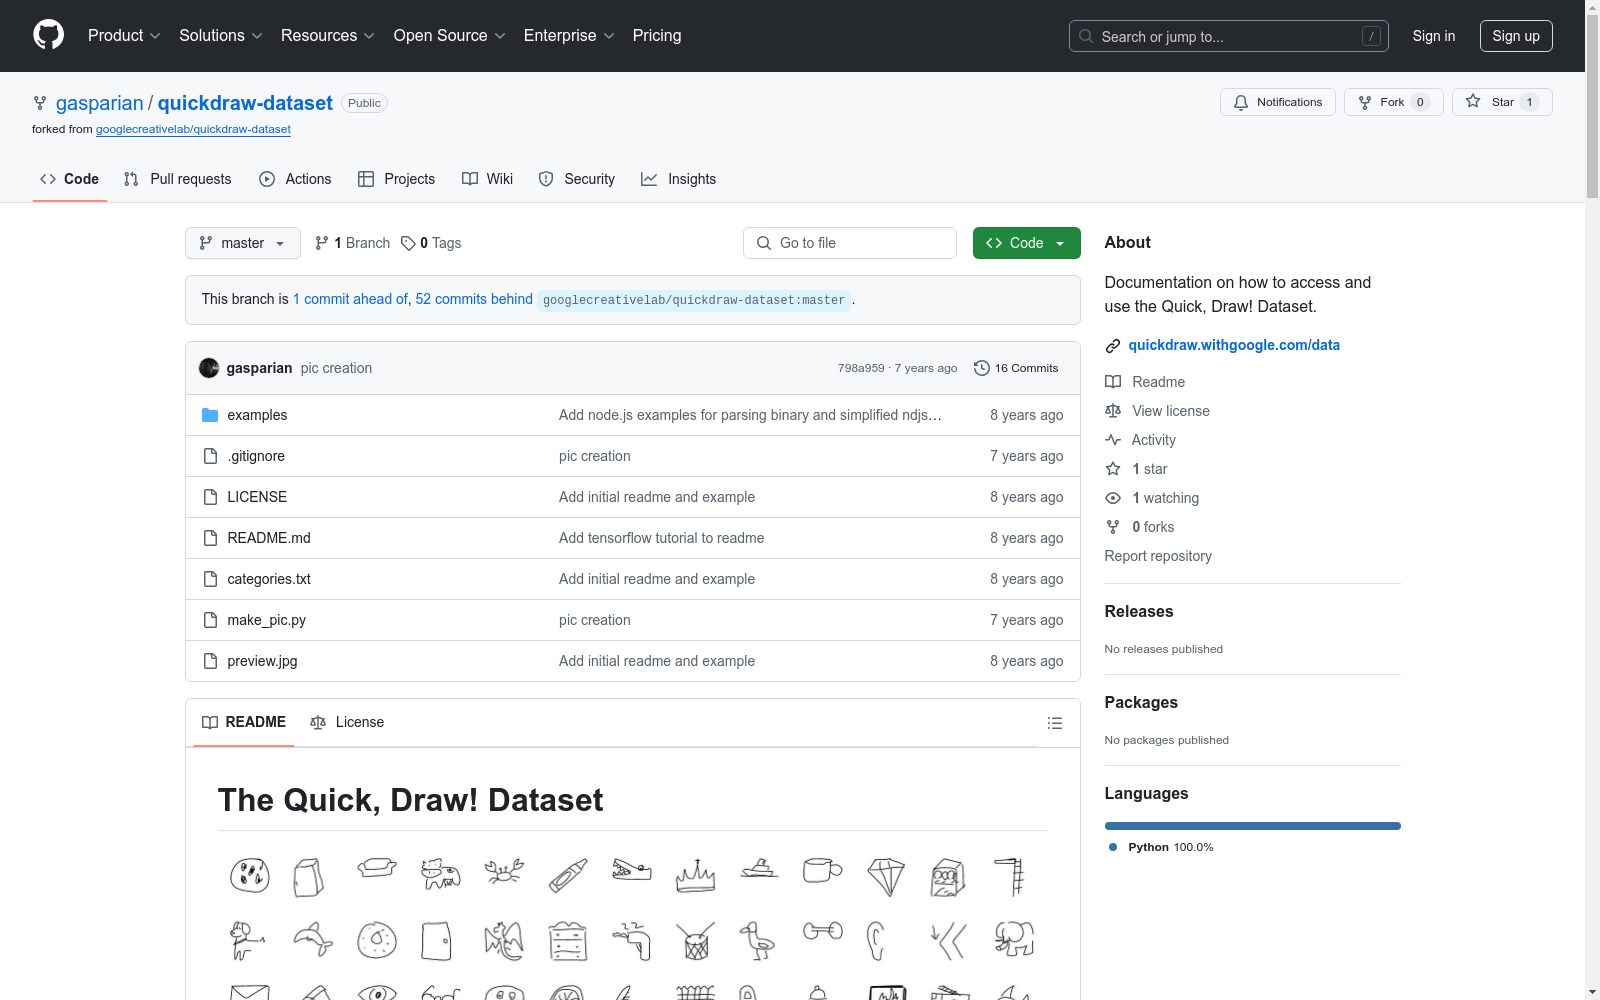Click the branch icon beside 1 Branch

(x=322, y=243)
